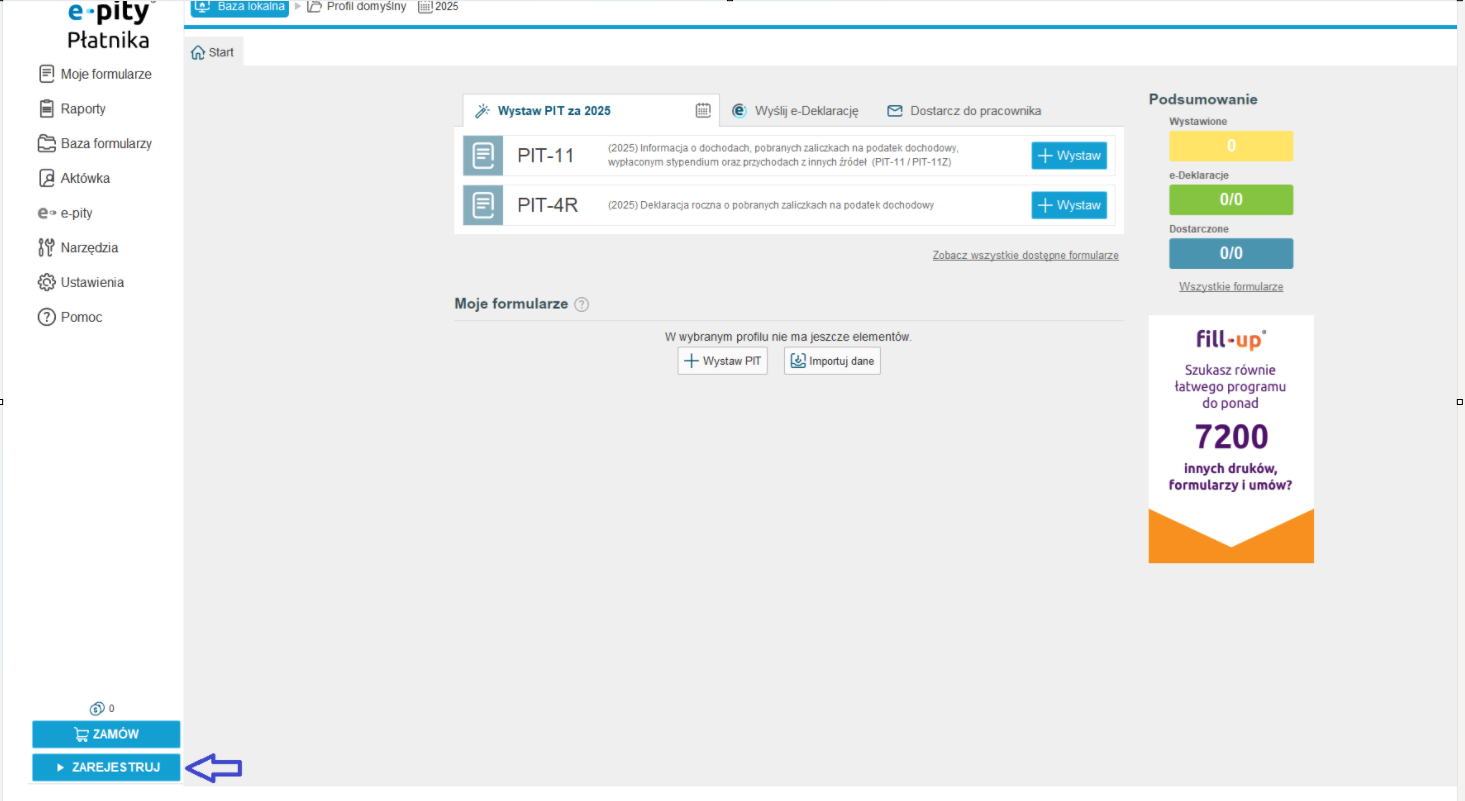Screen dimensions: 1465x801
Task: Switch to Wyślij e-Deklarację tab
Action: click(795, 110)
